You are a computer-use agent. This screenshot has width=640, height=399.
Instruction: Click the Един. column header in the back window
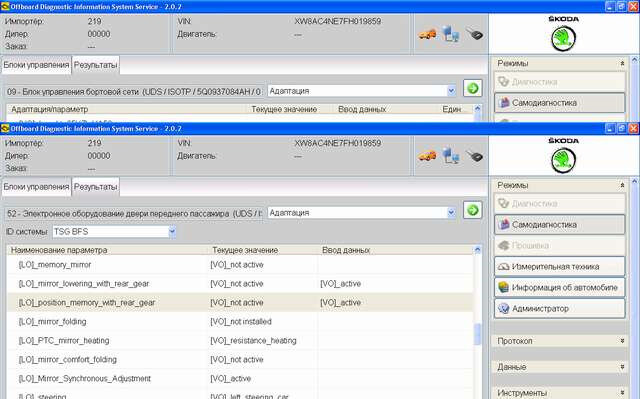pos(451,109)
